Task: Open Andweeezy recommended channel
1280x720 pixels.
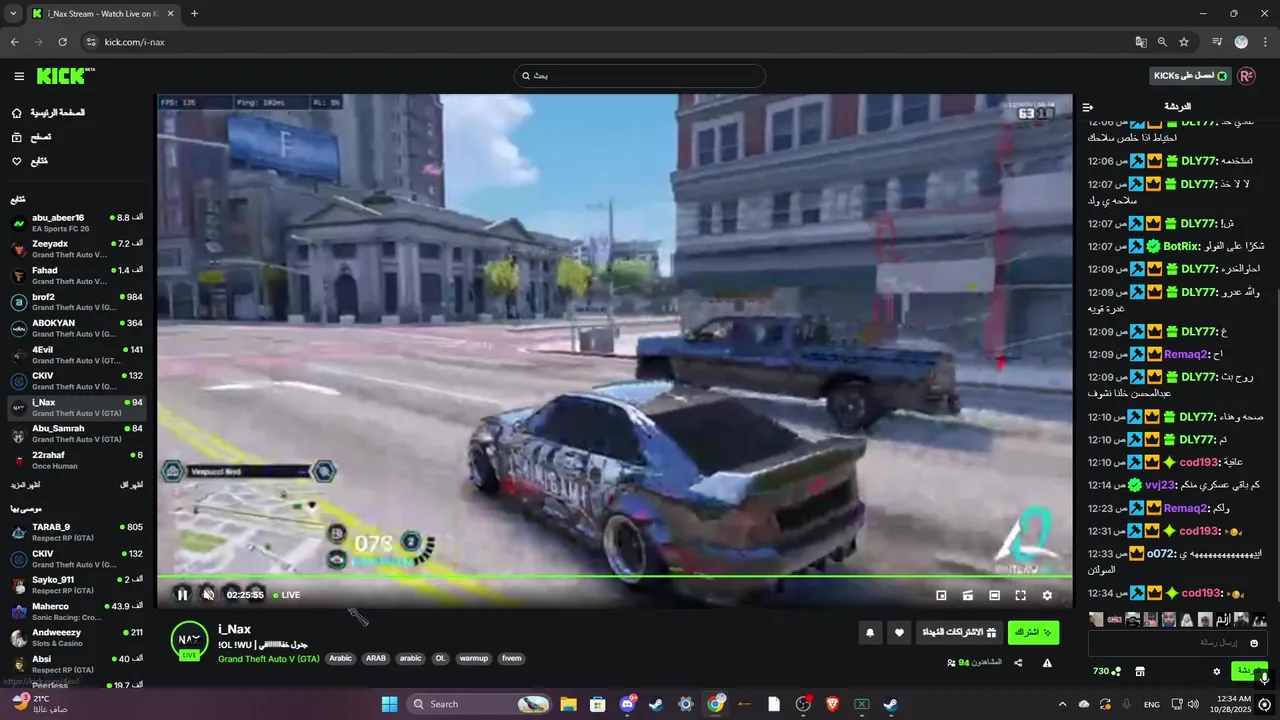Action: click(78, 637)
